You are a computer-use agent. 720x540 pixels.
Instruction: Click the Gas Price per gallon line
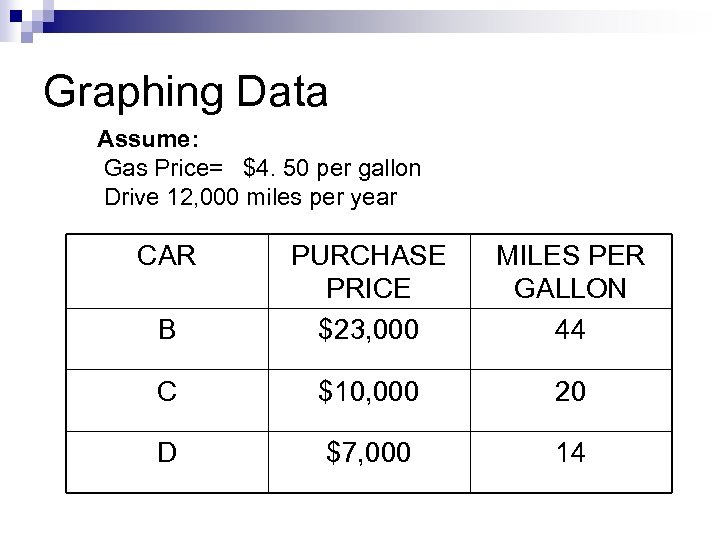262,168
